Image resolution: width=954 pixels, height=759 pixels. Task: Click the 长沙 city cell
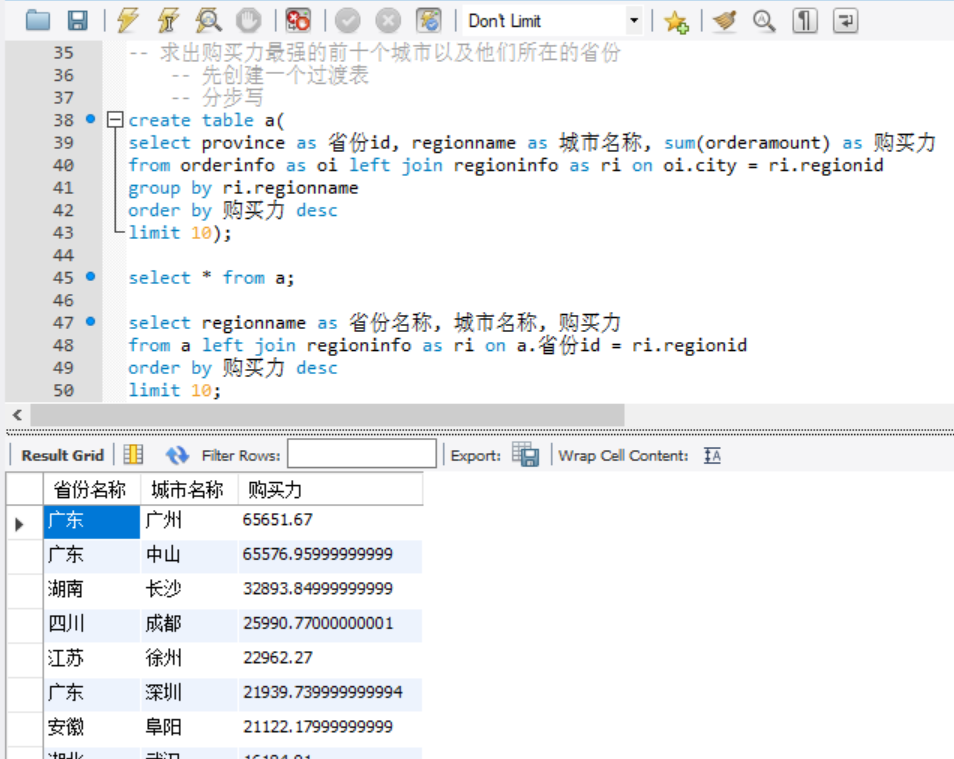point(189,590)
